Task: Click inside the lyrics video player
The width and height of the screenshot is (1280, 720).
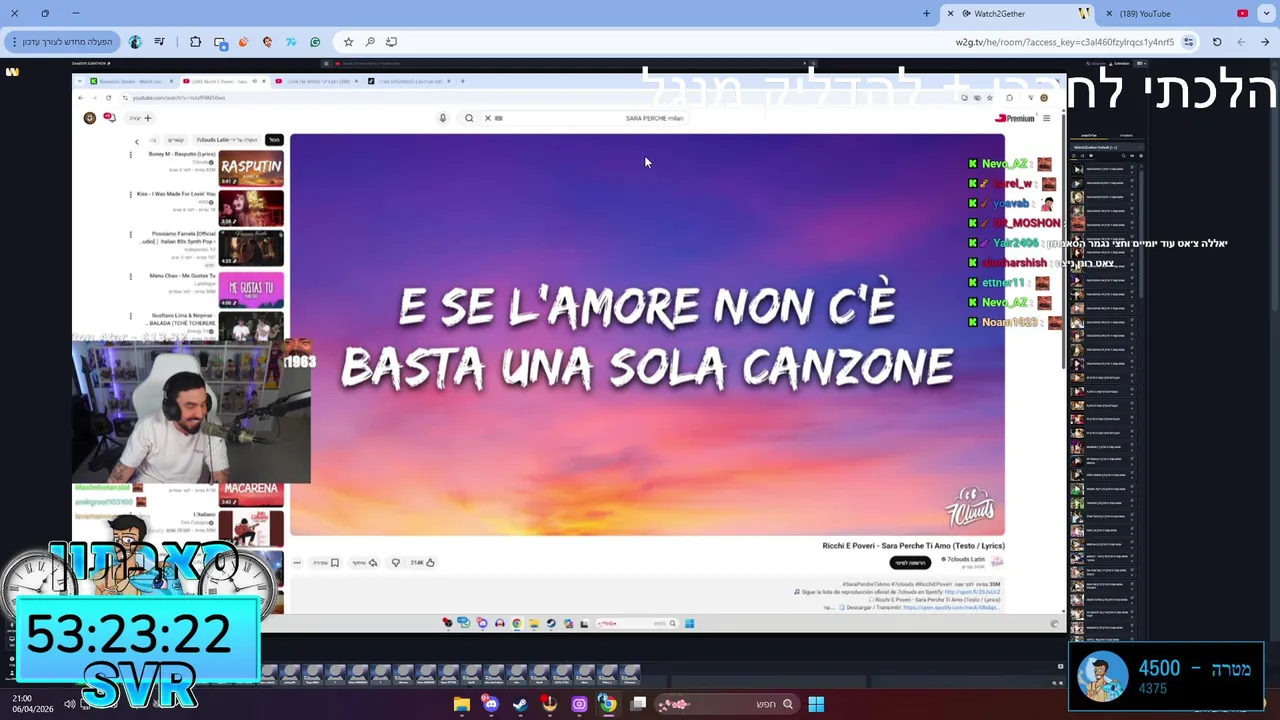Action: click(x=647, y=335)
